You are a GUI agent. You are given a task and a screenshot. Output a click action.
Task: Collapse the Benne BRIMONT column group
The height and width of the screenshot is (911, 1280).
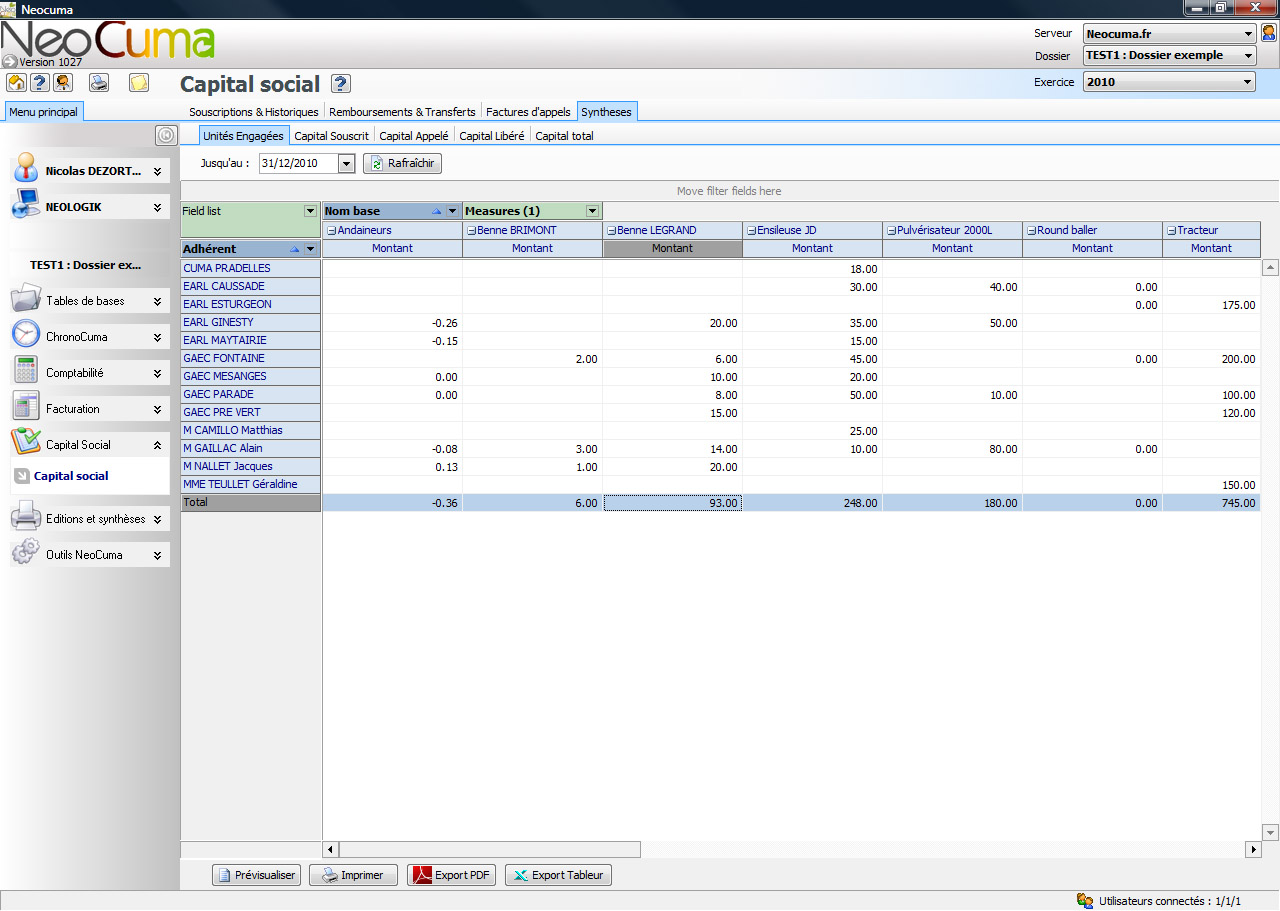pyautogui.click(x=471, y=230)
